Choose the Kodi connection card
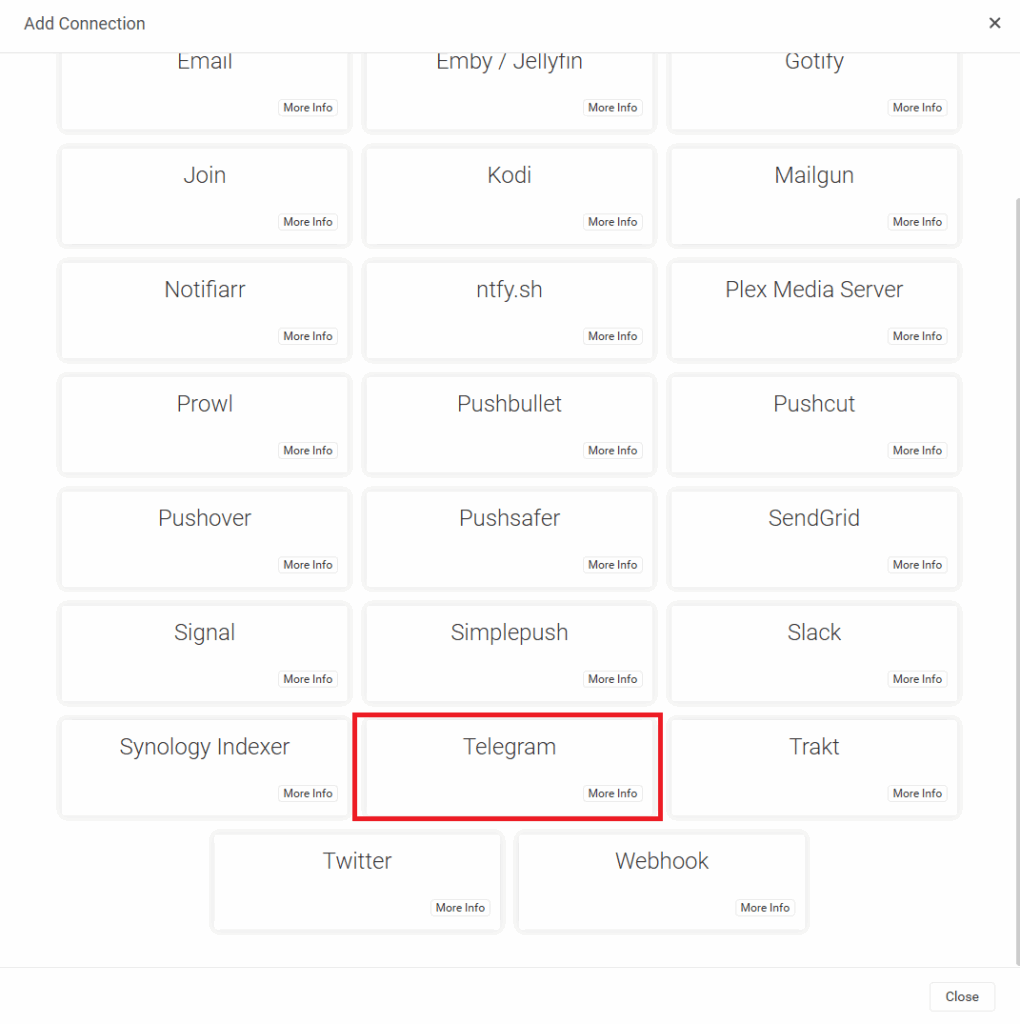This screenshot has width=1020, height=1024. click(x=509, y=195)
